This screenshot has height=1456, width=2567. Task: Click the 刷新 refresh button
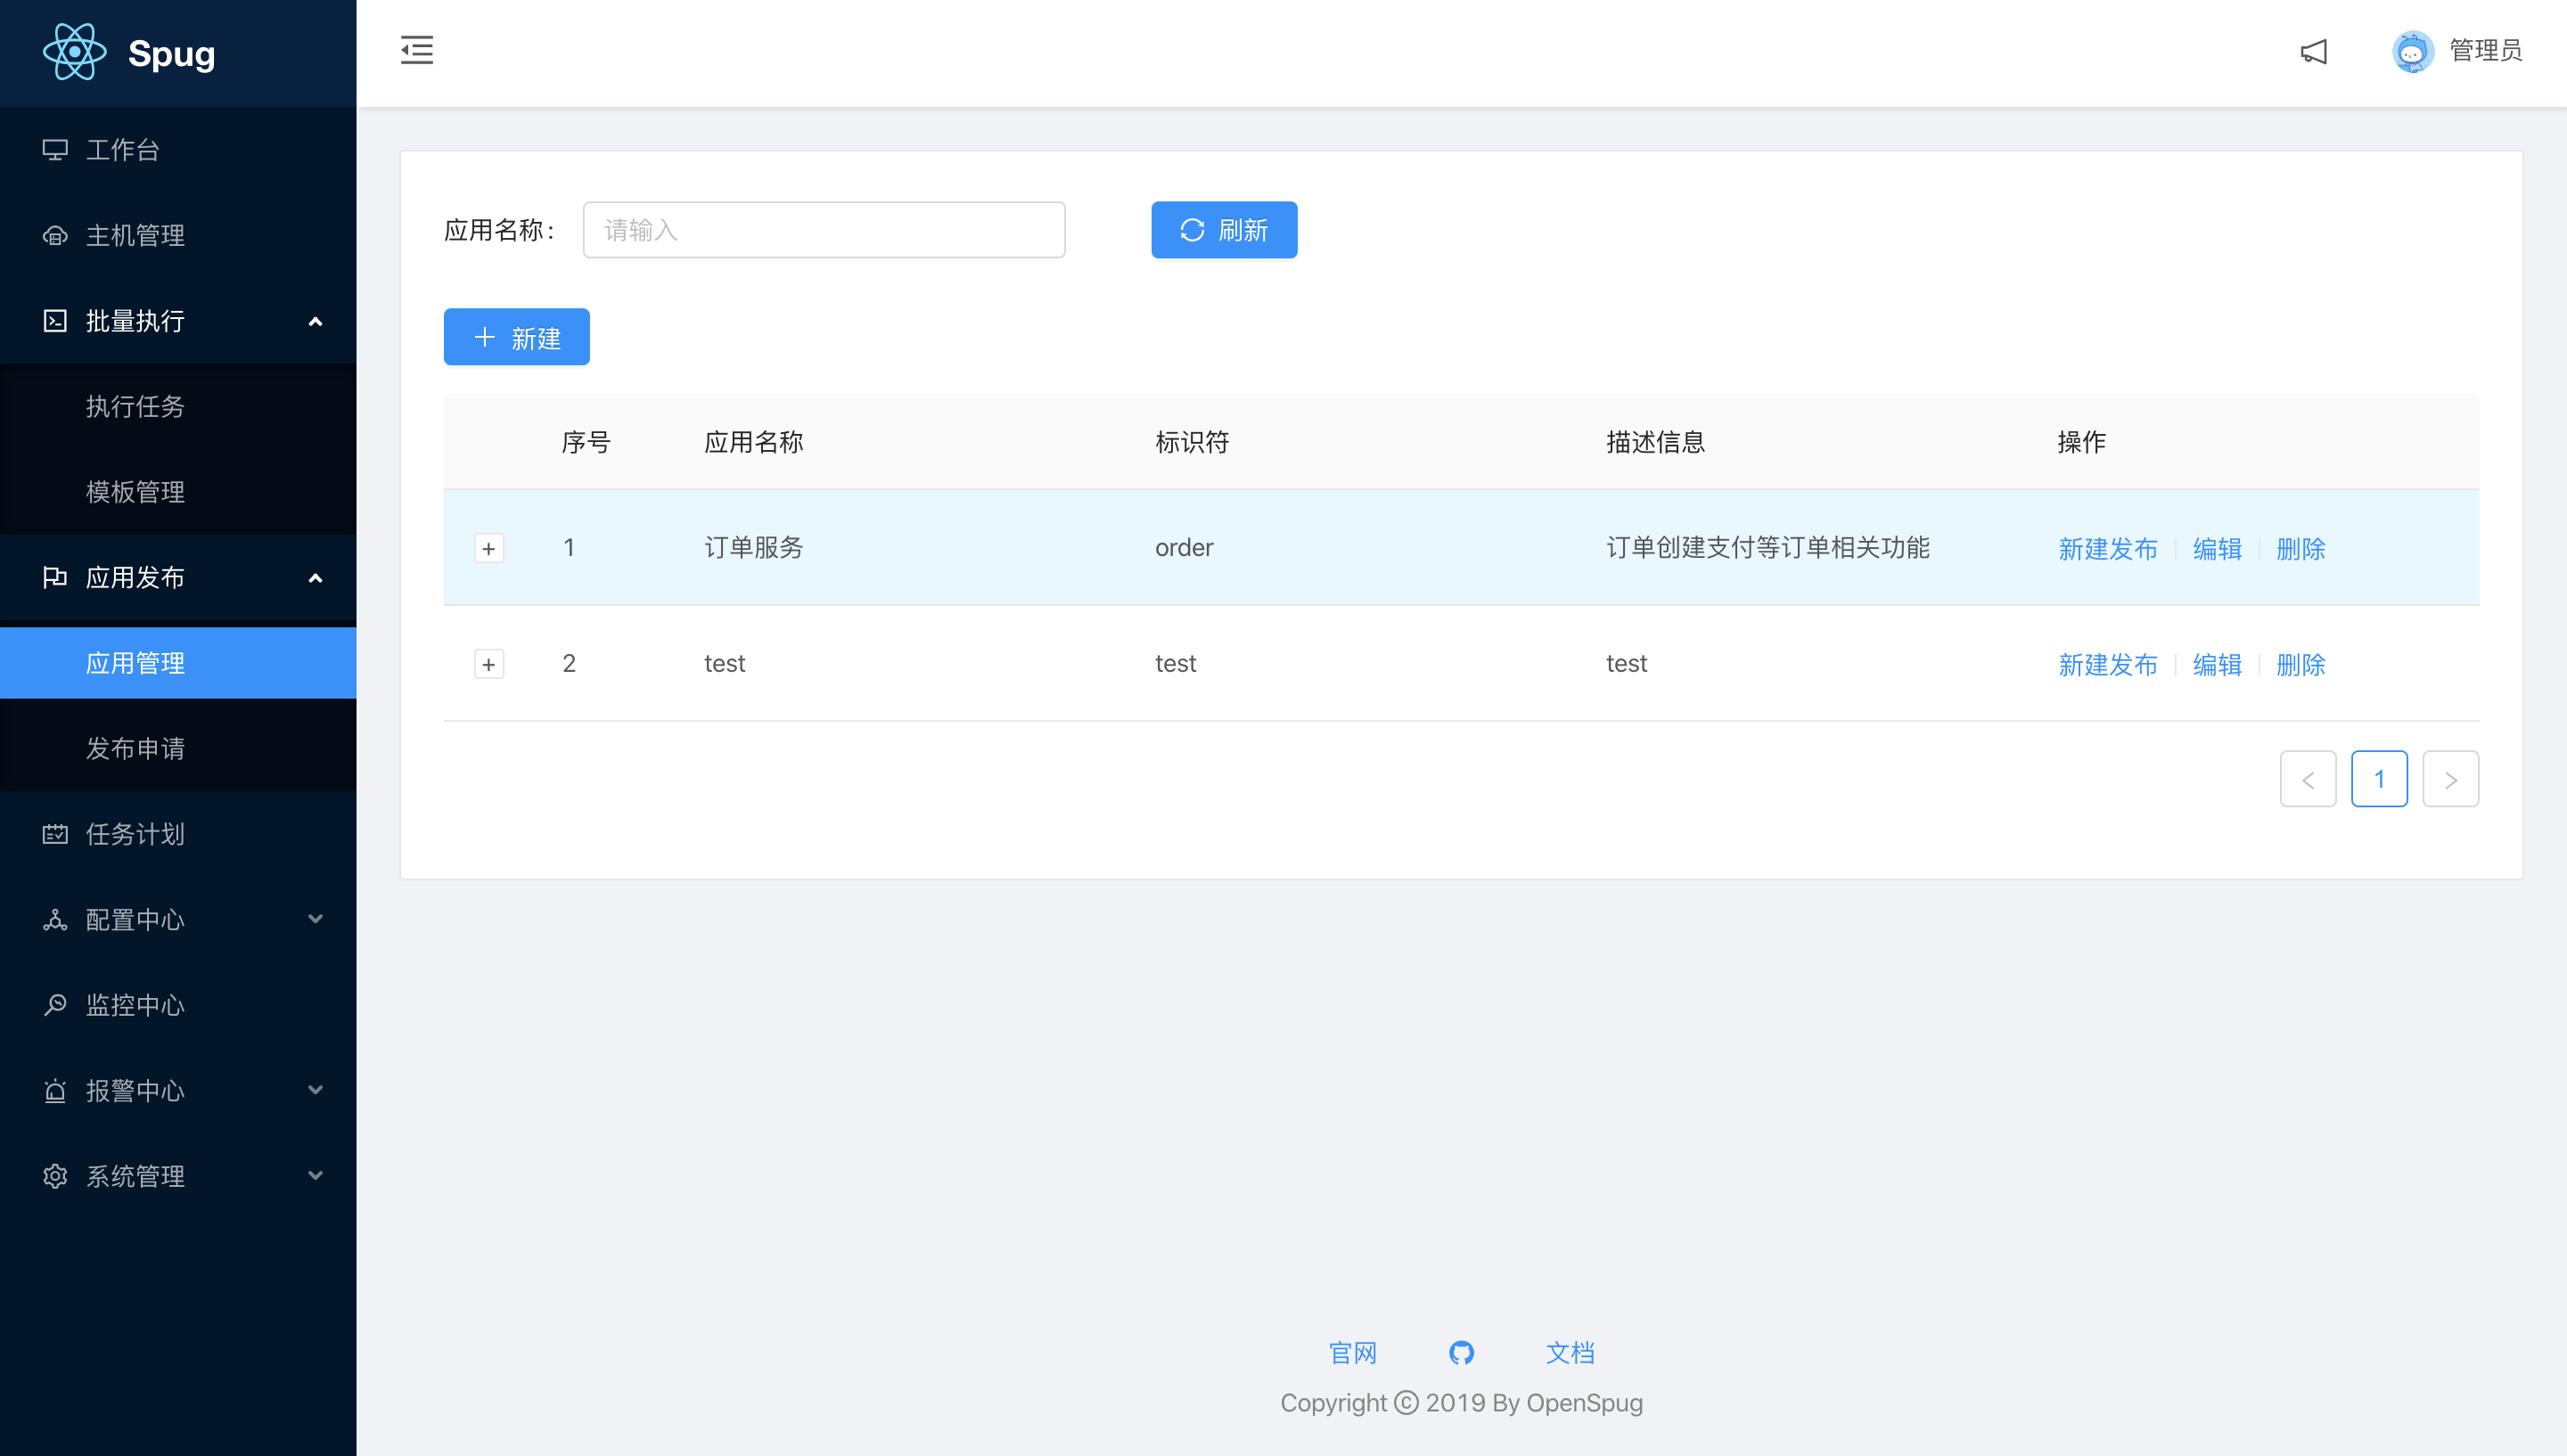[1223, 230]
